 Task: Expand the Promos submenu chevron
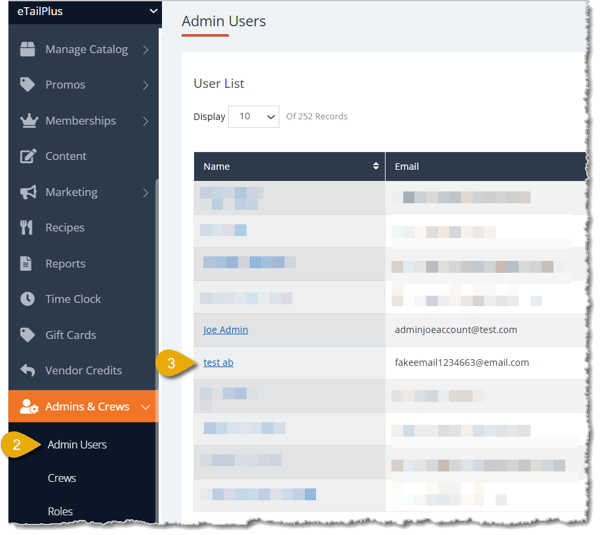click(146, 85)
